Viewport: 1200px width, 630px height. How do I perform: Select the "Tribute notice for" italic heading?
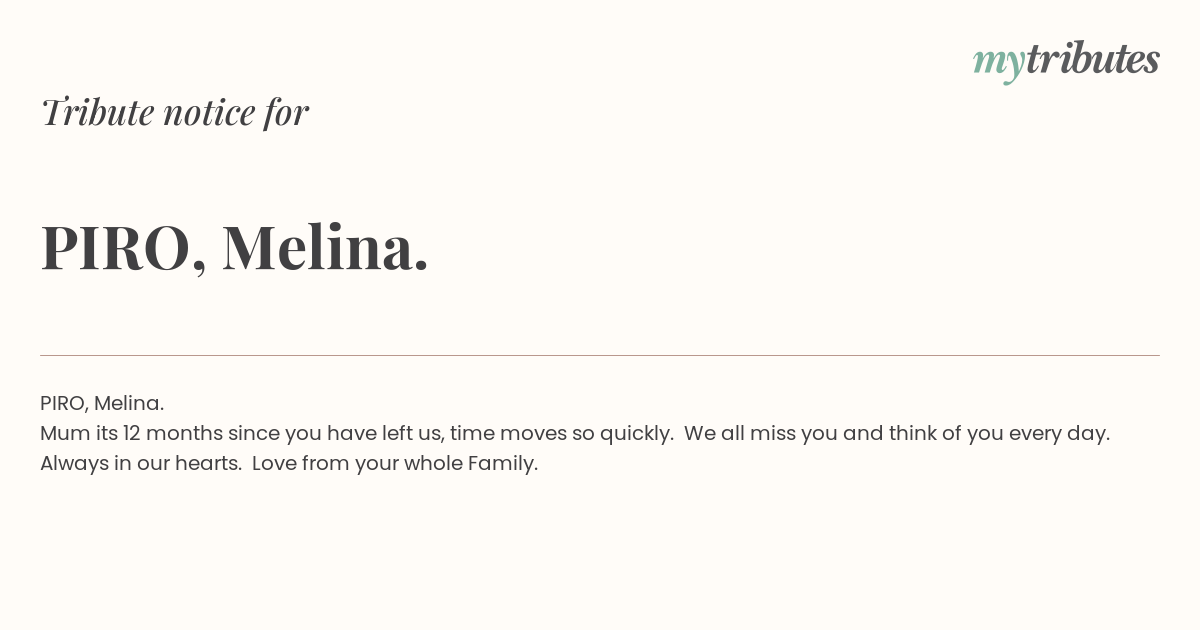[175, 112]
